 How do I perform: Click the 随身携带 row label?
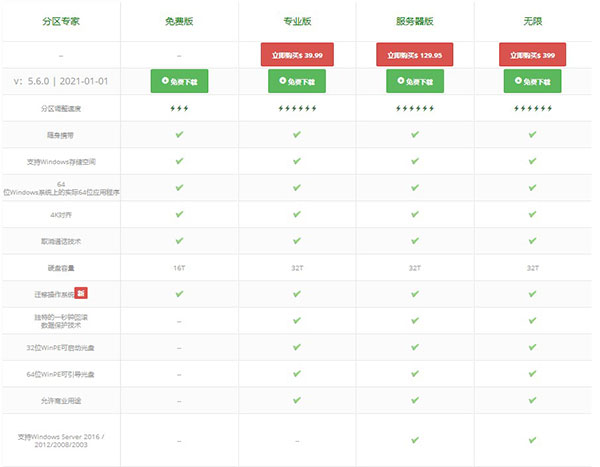tap(60, 135)
